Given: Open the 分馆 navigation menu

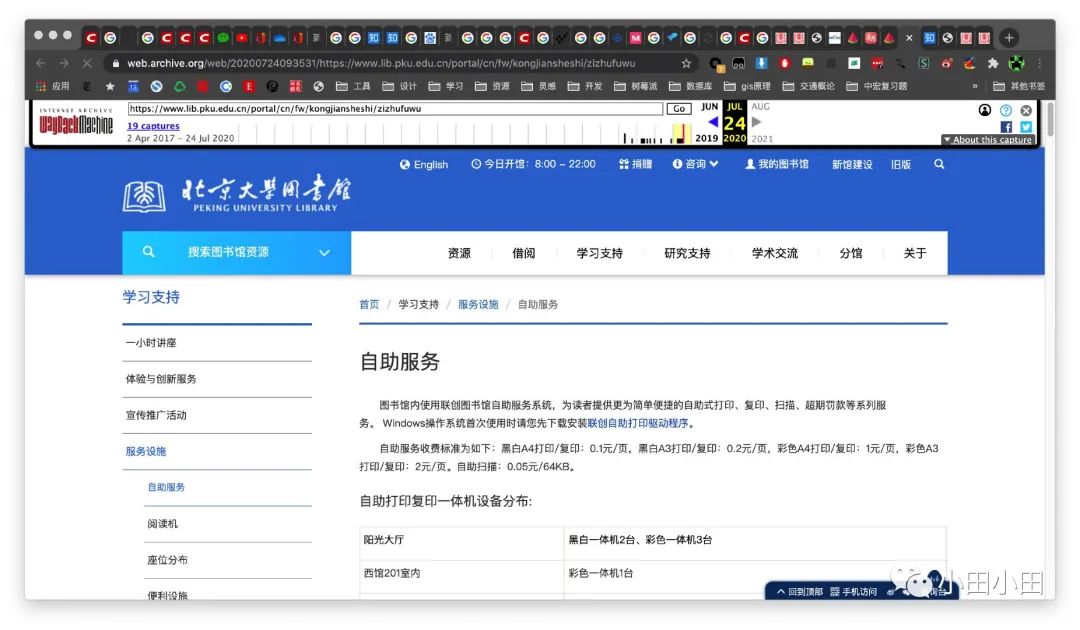Looking at the screenshot, I should click(x=851, y=253).
